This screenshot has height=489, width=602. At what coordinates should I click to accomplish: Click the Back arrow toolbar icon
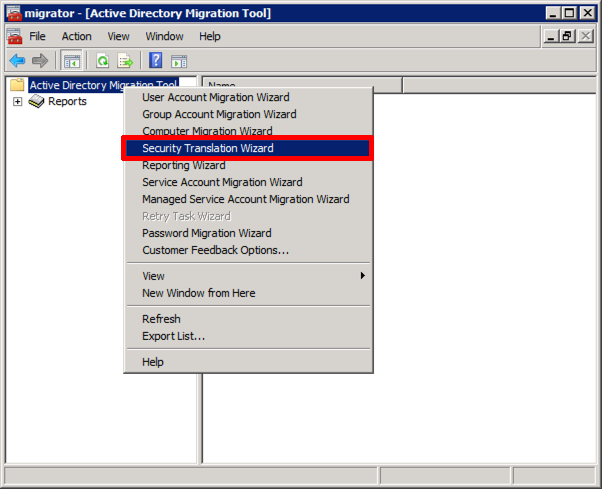[x=17, y=61]
